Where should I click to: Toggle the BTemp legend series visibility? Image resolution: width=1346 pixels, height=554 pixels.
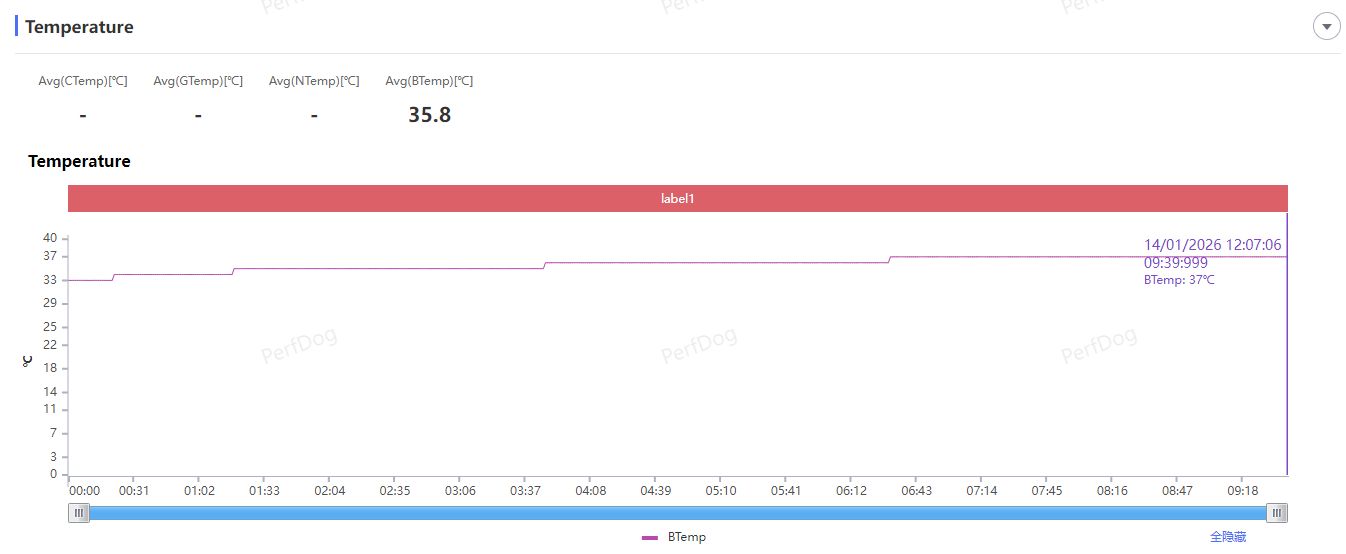click(x=686, y=537)
